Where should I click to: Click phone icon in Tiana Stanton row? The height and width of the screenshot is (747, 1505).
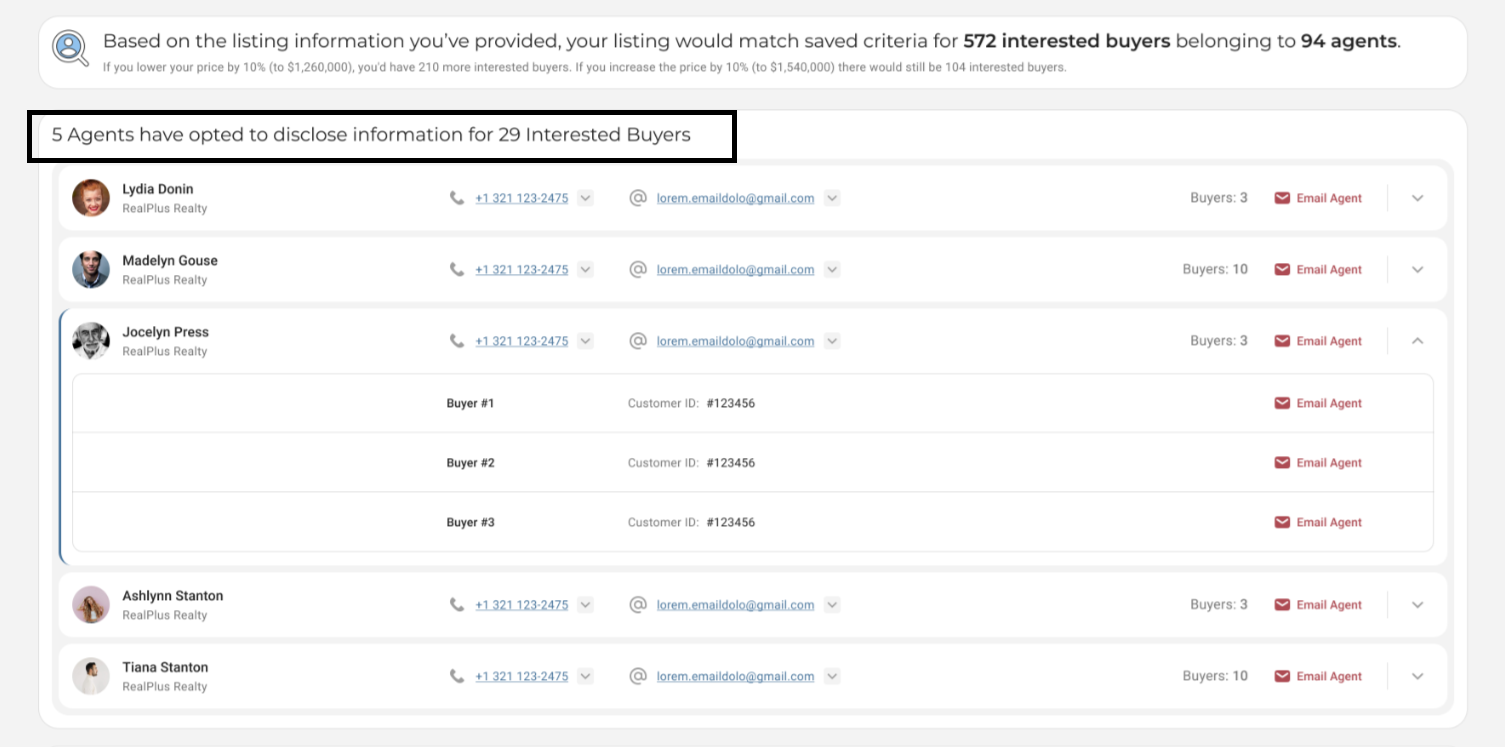457,676
